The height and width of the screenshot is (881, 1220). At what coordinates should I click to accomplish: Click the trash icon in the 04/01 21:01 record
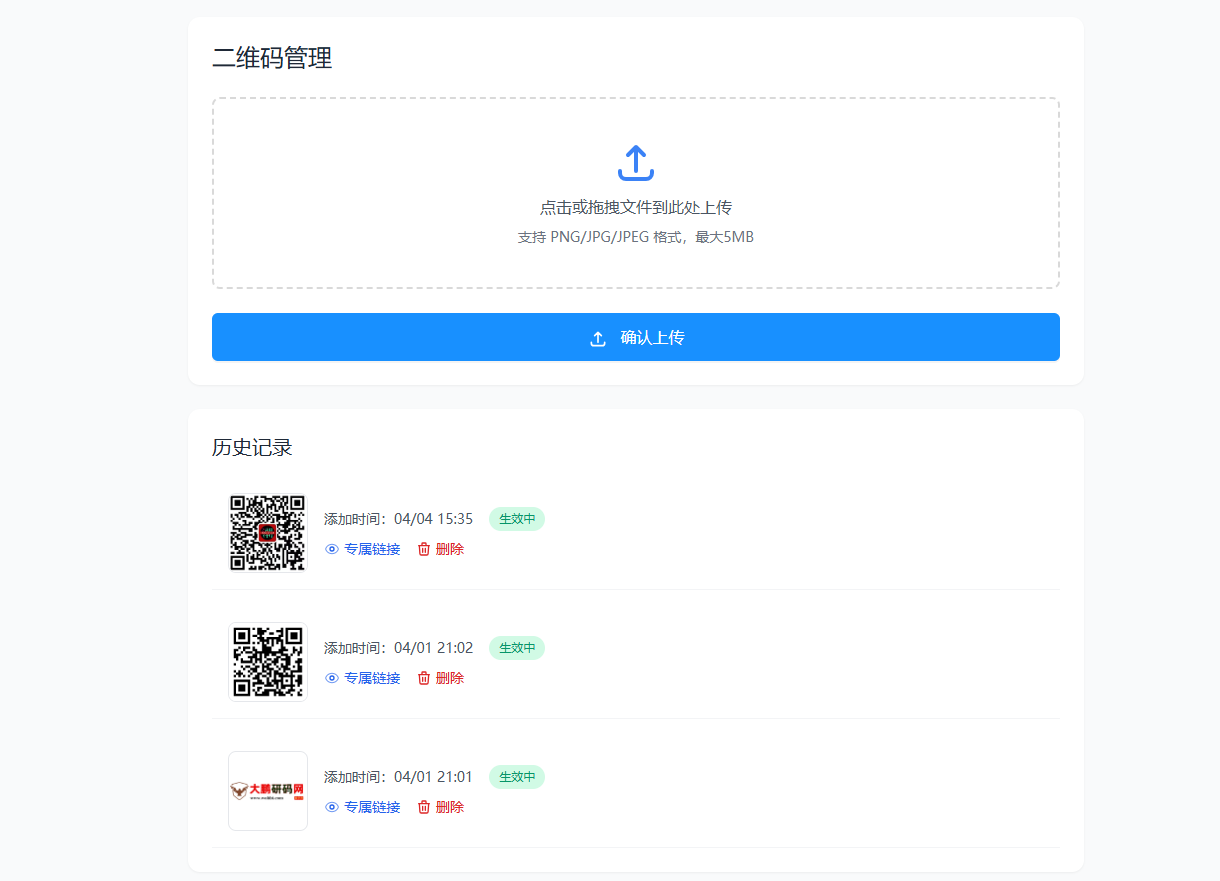coord(423,807)
